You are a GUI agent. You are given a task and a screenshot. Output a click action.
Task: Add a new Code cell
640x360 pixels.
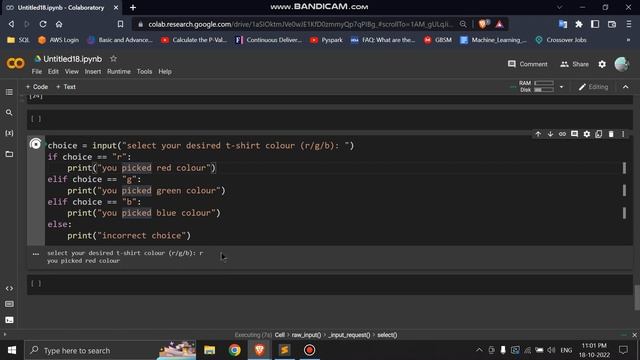click(37, 87)
